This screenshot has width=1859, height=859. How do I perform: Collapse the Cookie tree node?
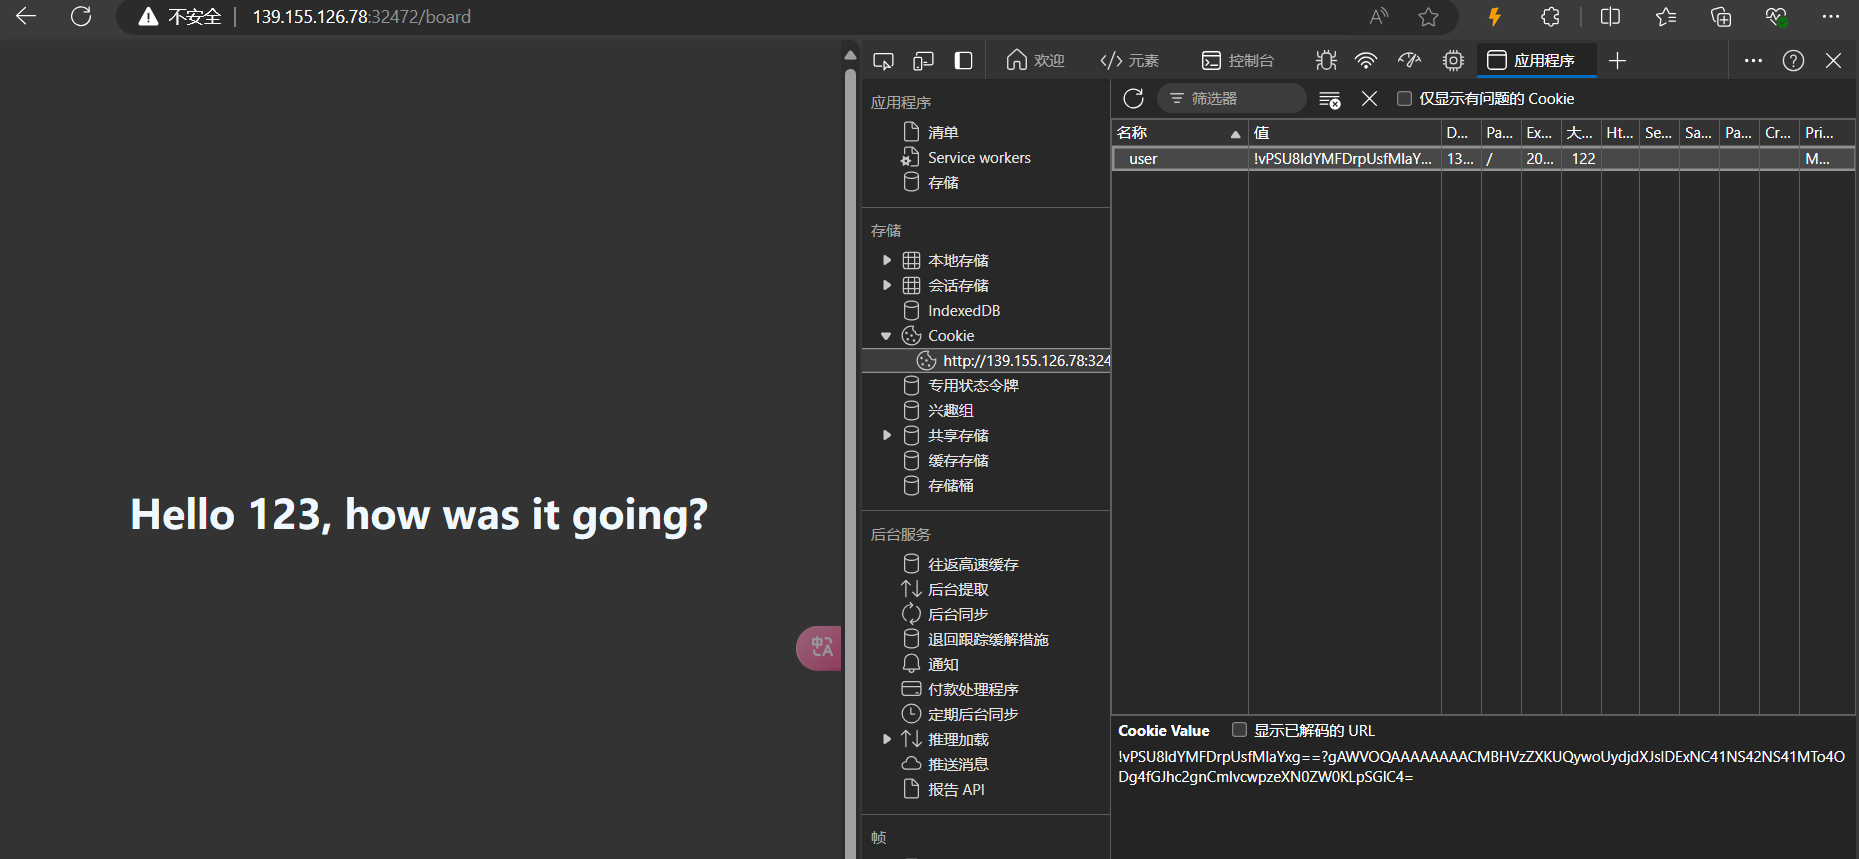pos(886,336)
